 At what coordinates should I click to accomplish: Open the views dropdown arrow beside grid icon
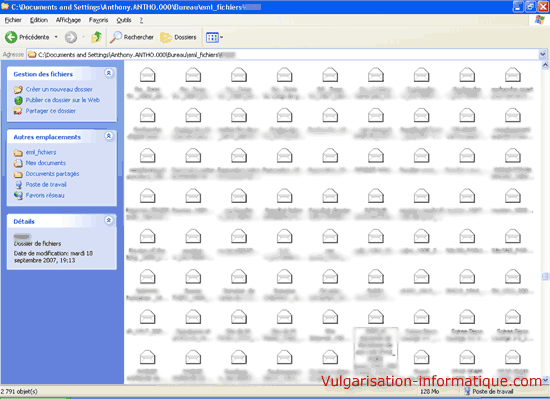(x=222, y=37)
